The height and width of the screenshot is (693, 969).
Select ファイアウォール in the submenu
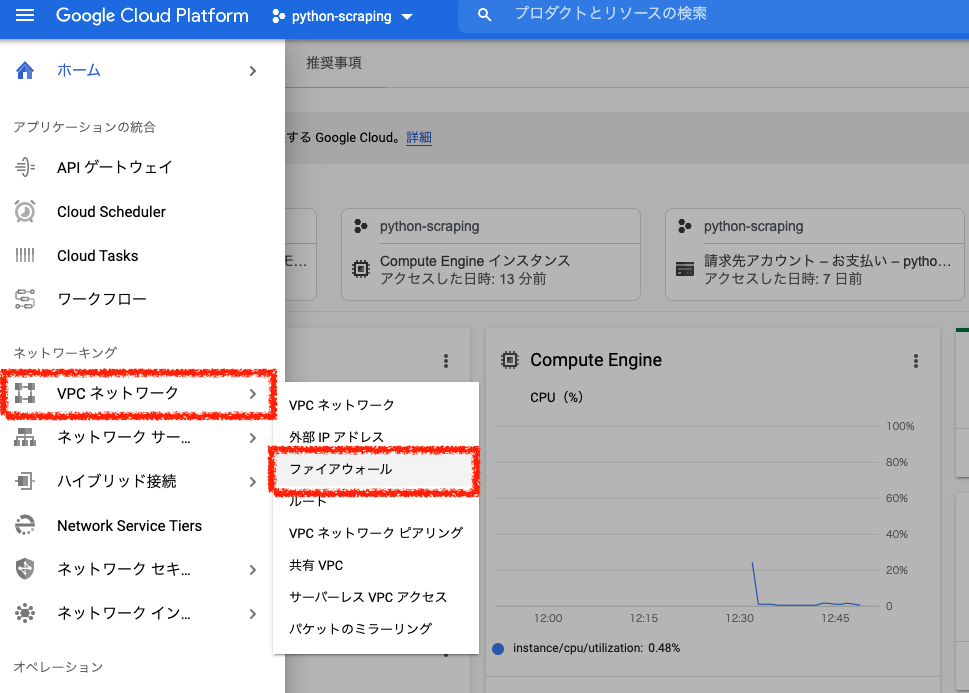[x=376, y=469]
